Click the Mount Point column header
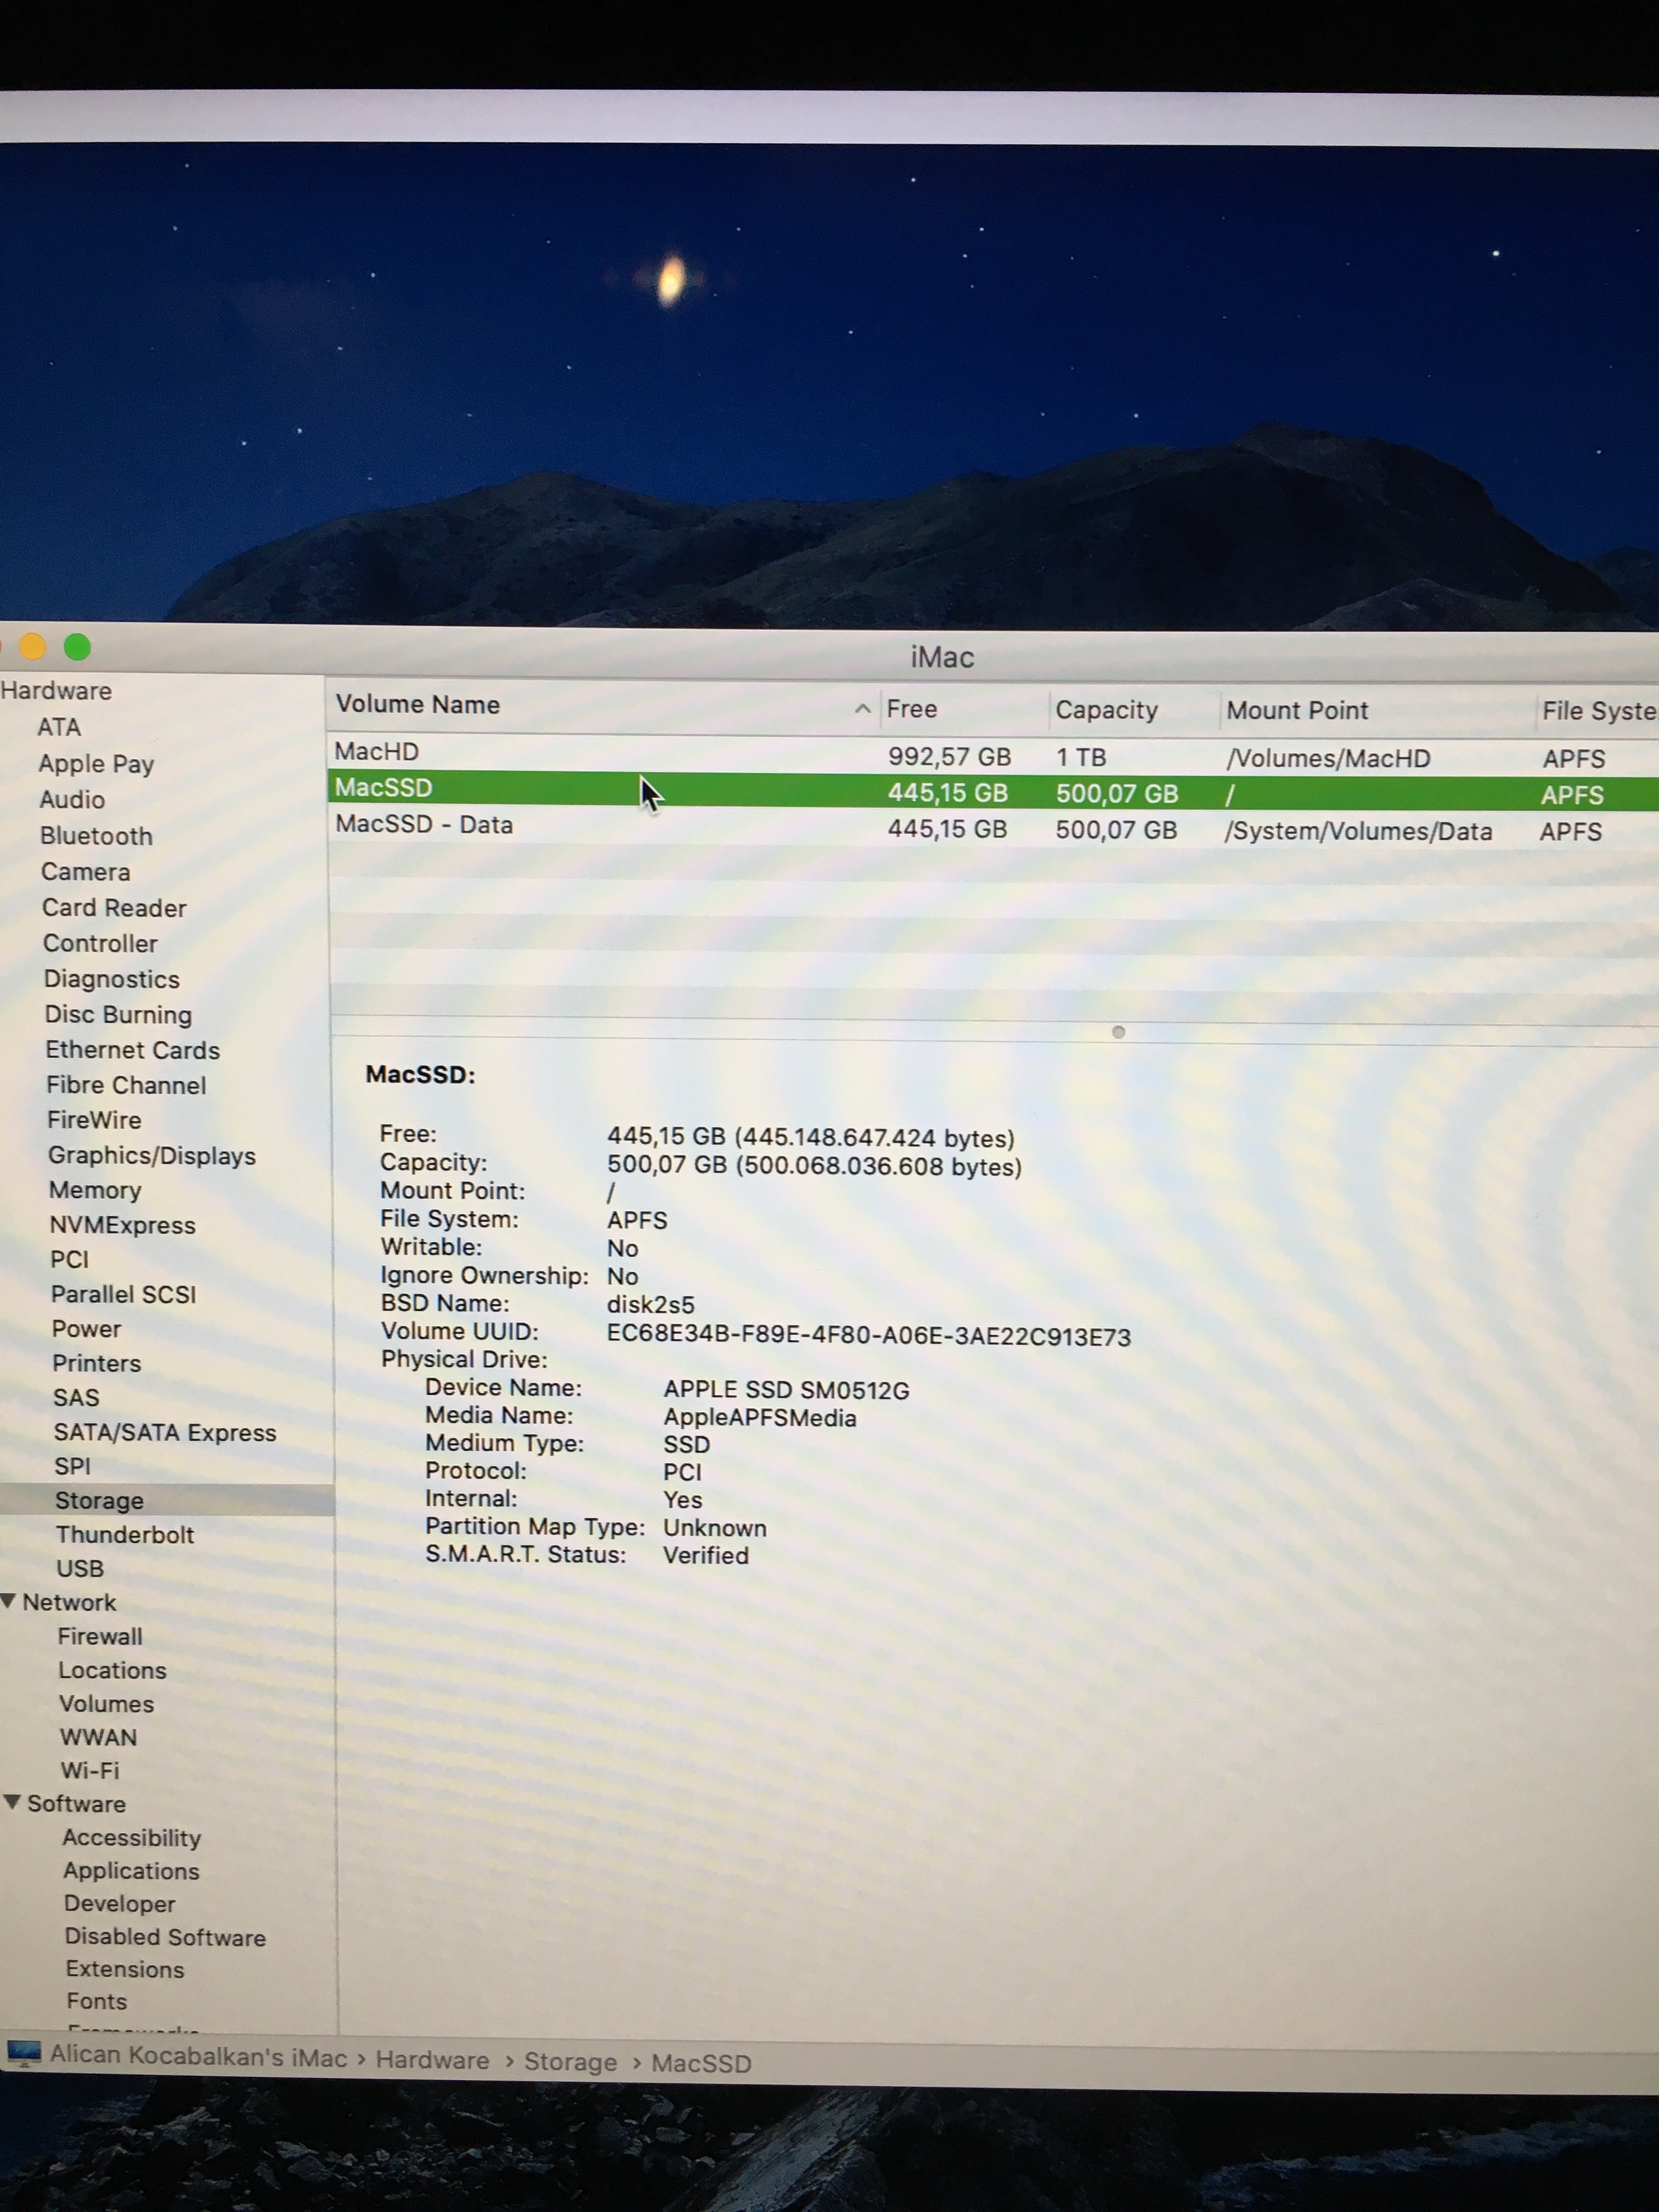This screenshot has height=2212, width=1659. point(1297,711)
